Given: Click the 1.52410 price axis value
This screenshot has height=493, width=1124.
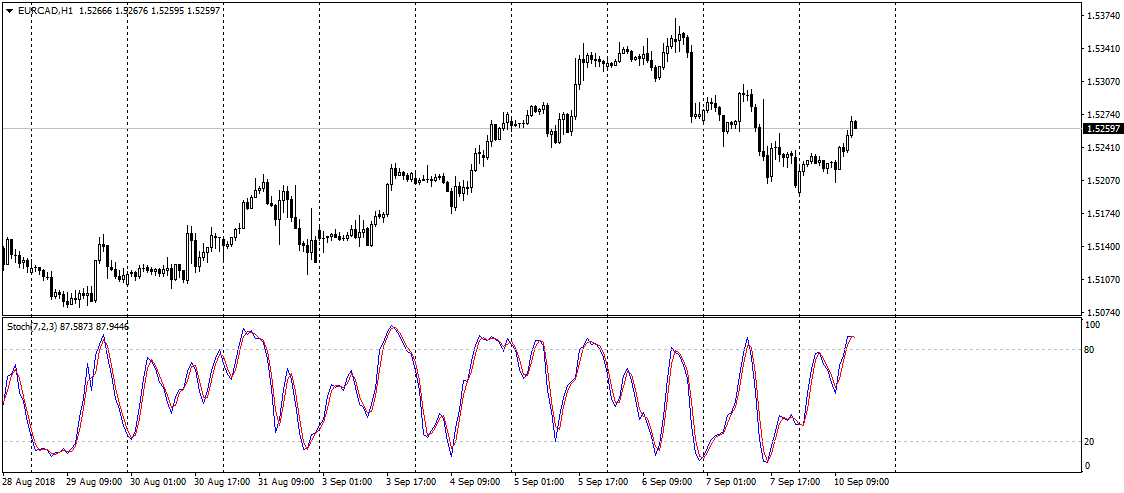Looking at the screenshot, I should pos(1102,148).
